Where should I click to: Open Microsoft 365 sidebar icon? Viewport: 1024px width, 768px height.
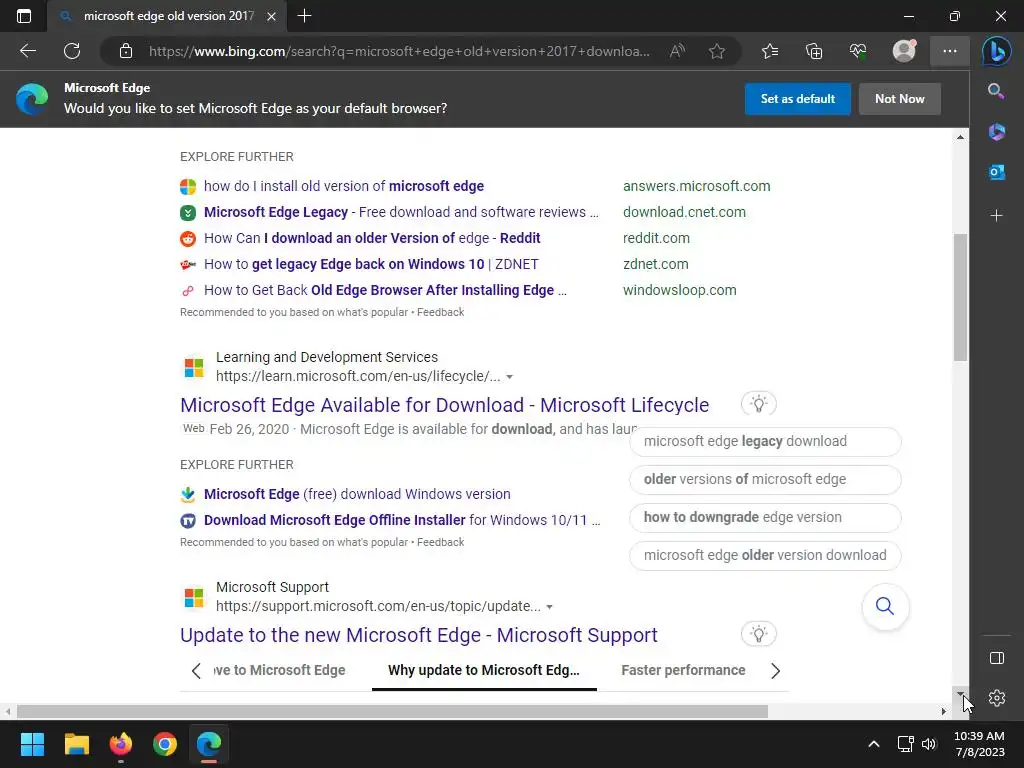pos(997,132)
